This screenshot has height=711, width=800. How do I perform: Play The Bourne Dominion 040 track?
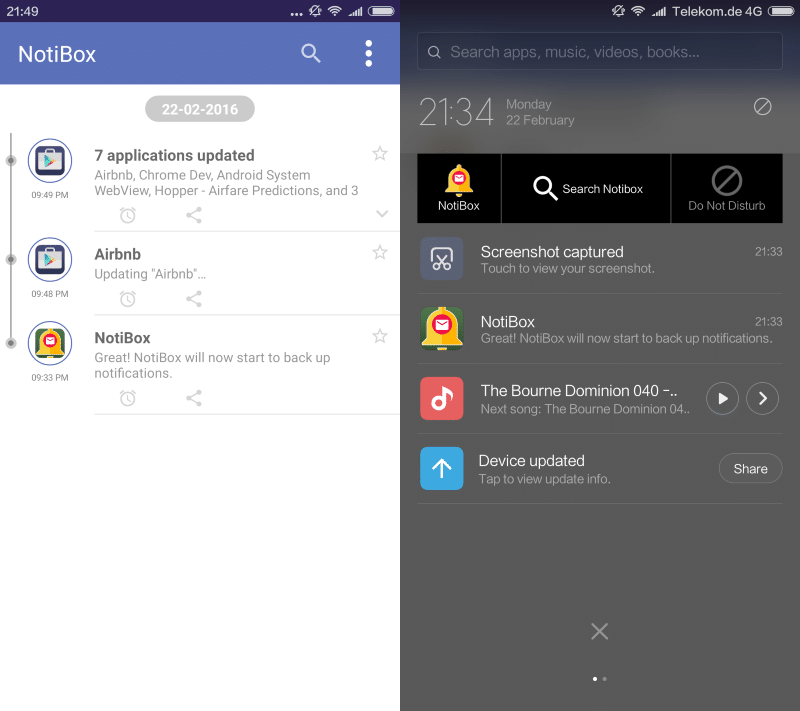coord(722,398)
